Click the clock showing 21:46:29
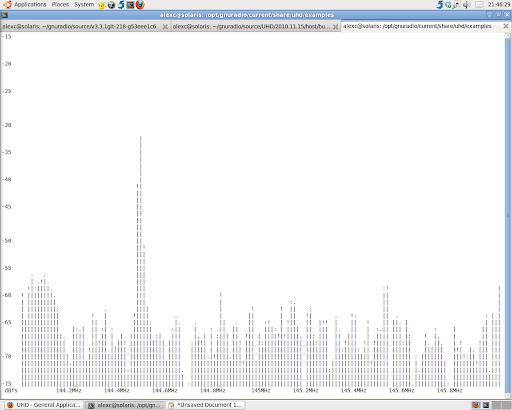The height and width of the screenshot is (410, 512). 499,5
